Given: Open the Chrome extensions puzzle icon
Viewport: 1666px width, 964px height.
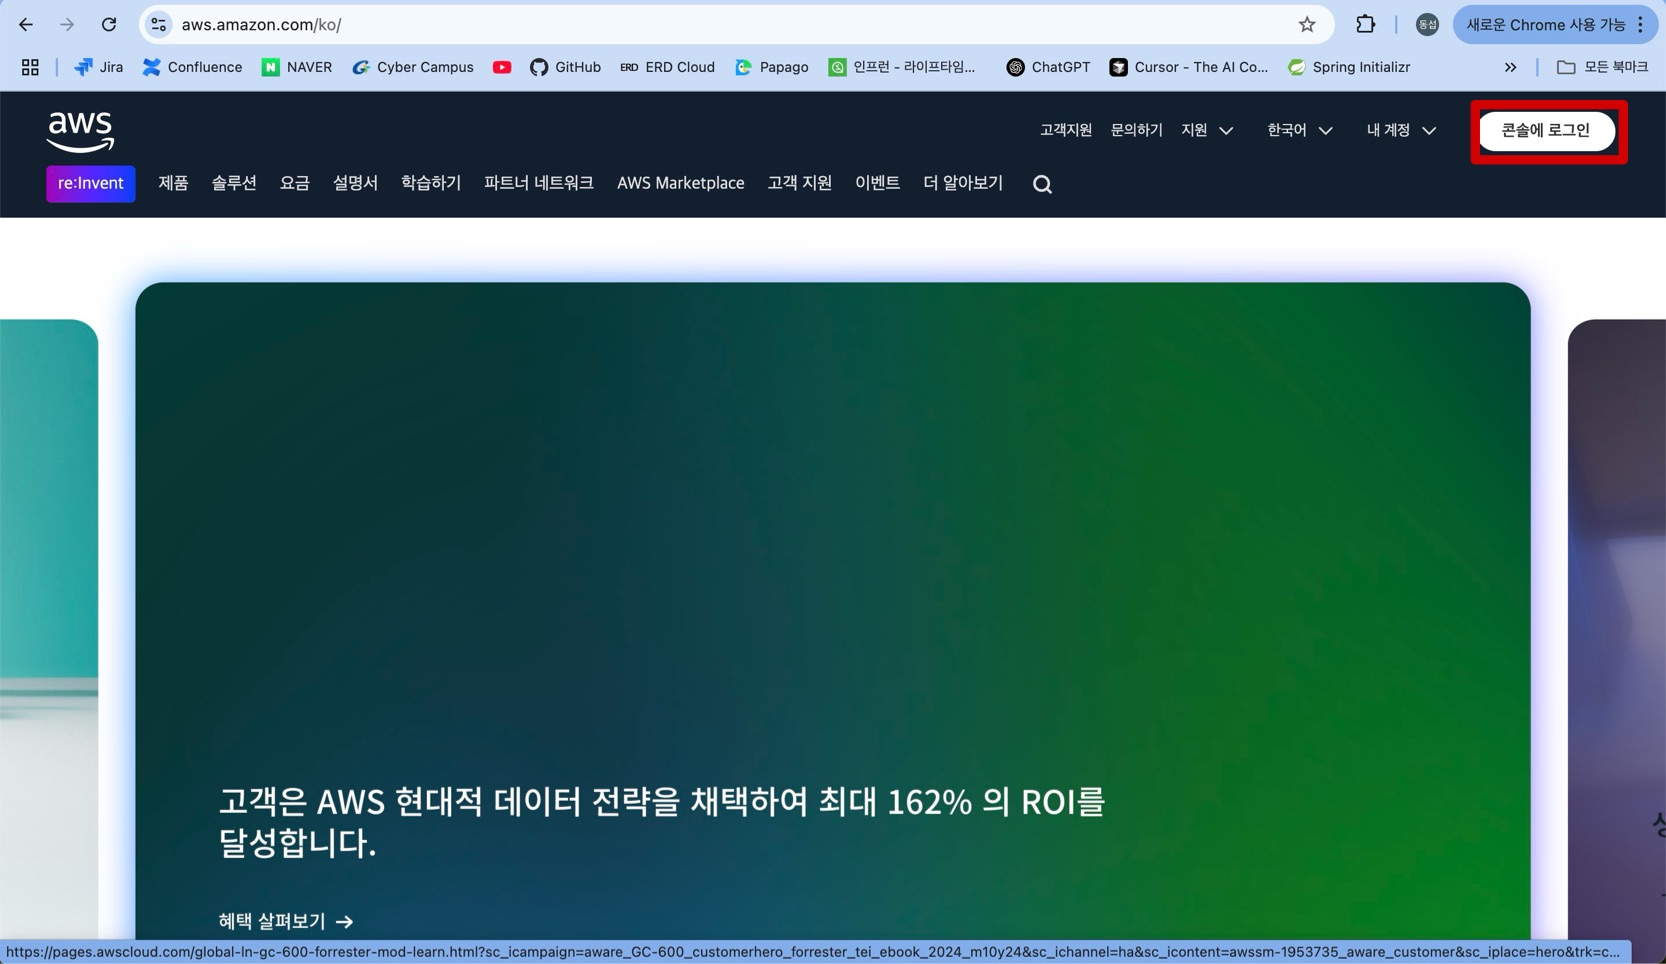Looking at the screenshot, I should [x=1364, y=24].
